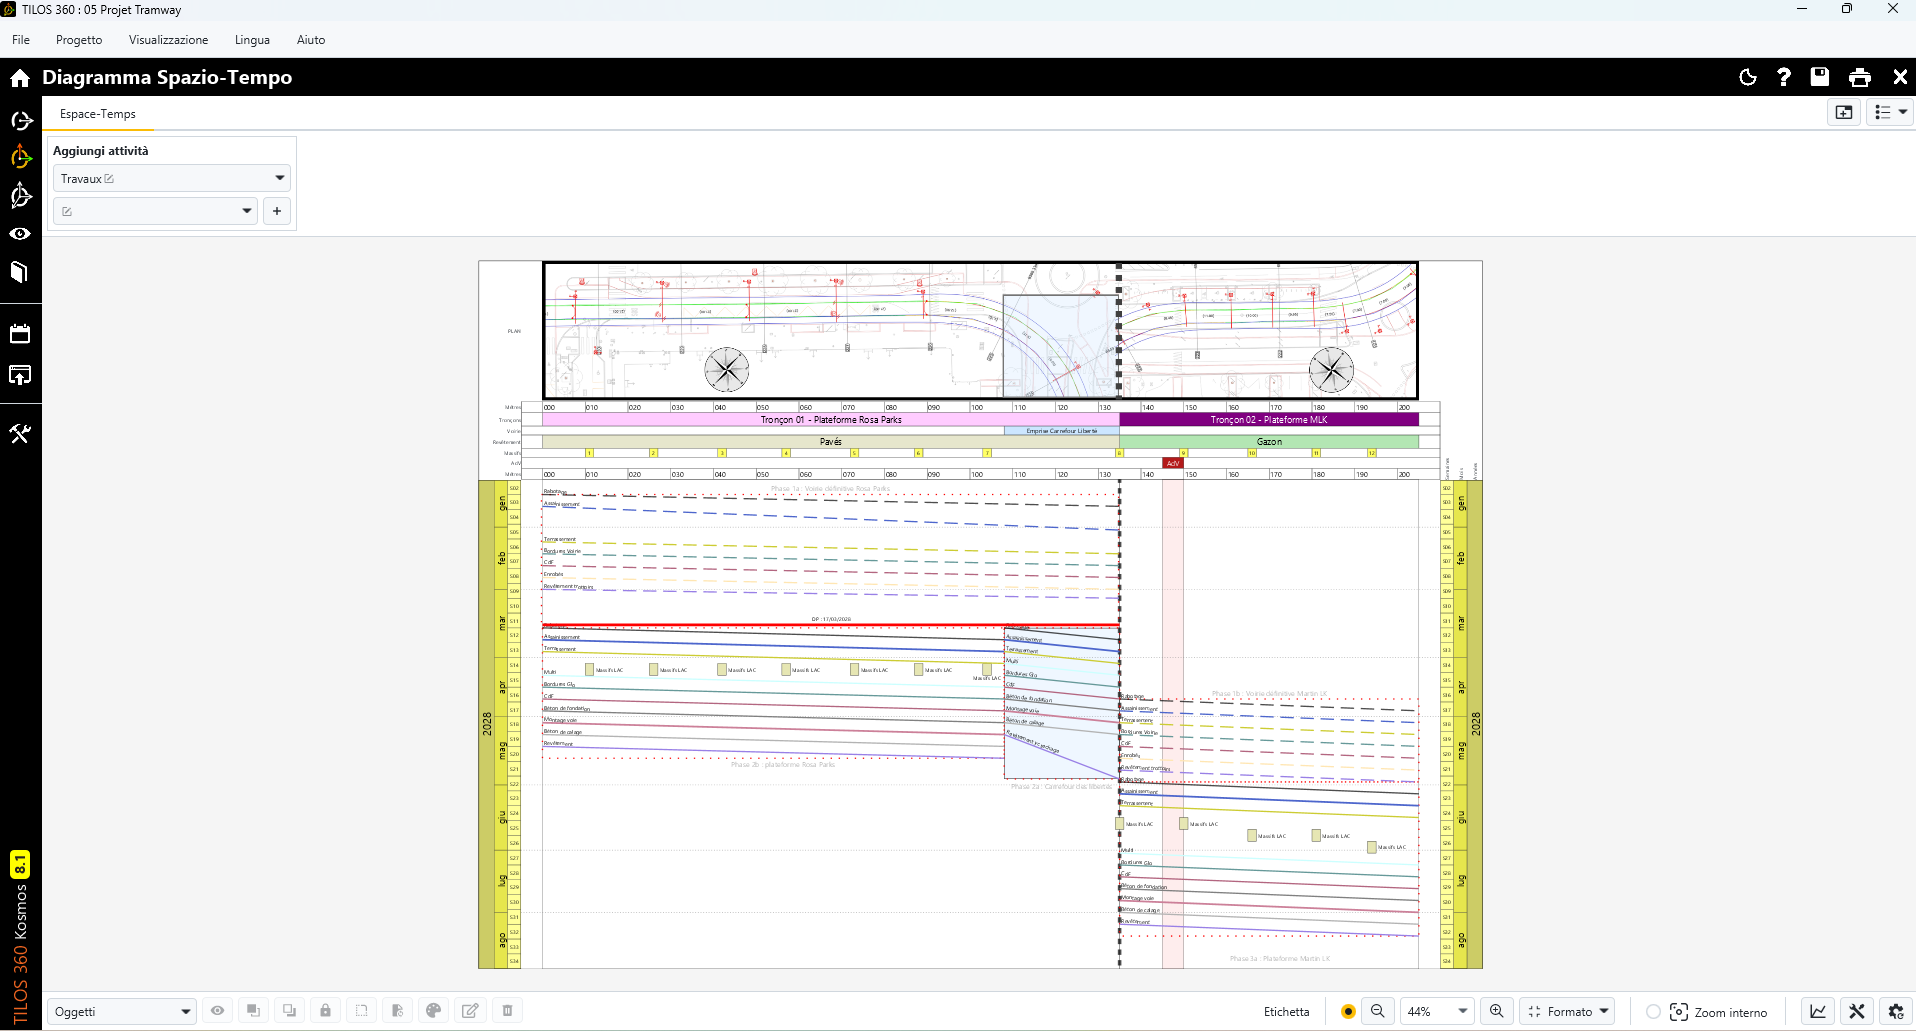1916x1031 pixels.
Task: Open the Visualizzazione menu
Action: pos(168,40)
